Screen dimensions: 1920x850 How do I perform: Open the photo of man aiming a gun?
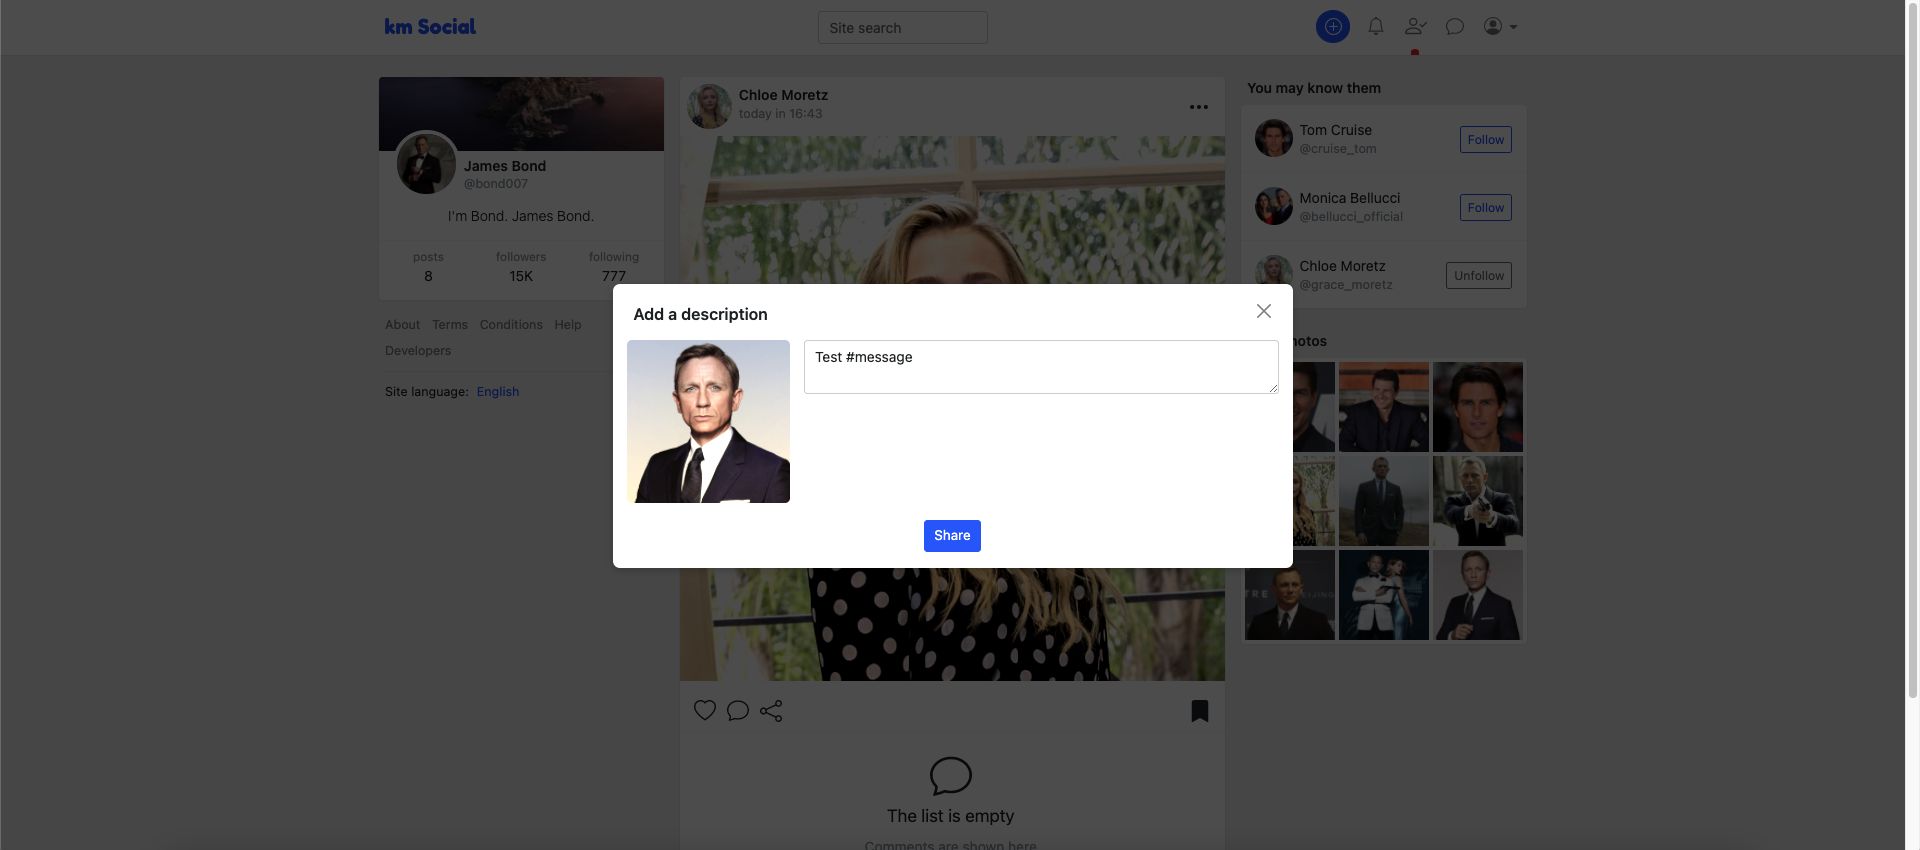click(x=1478, y=501)
